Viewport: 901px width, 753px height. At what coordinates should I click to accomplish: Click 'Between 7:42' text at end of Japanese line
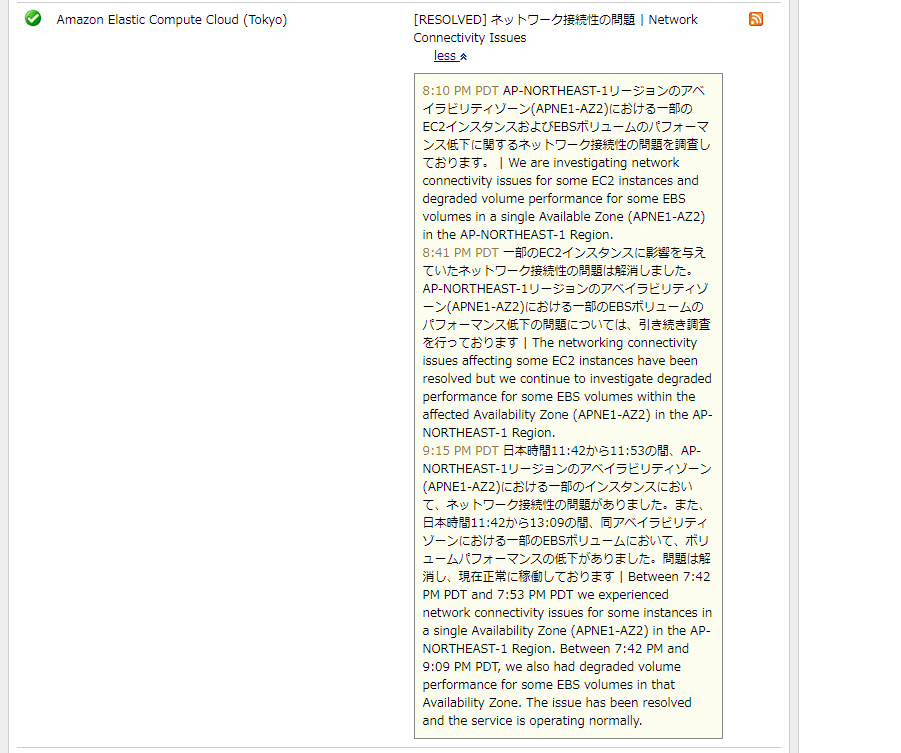point(669,577)
